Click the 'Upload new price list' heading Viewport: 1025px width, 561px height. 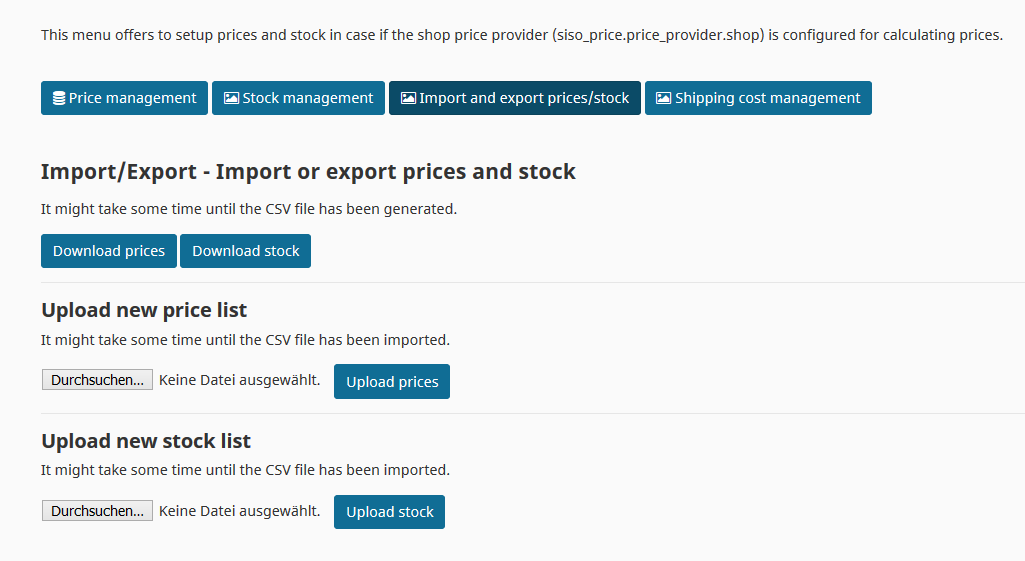click(144, 310)
